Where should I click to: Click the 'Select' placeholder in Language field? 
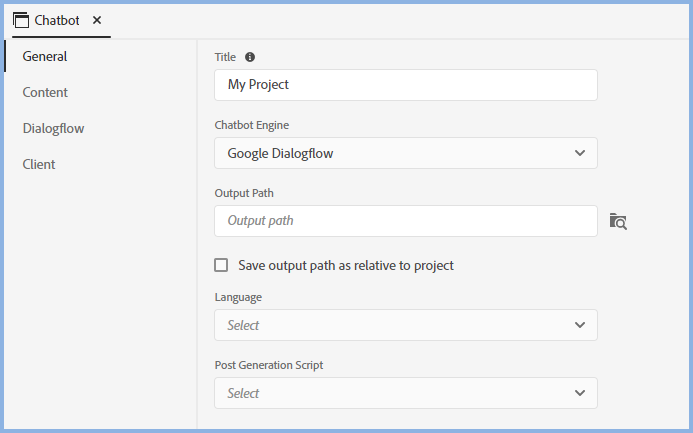(244, 325)
